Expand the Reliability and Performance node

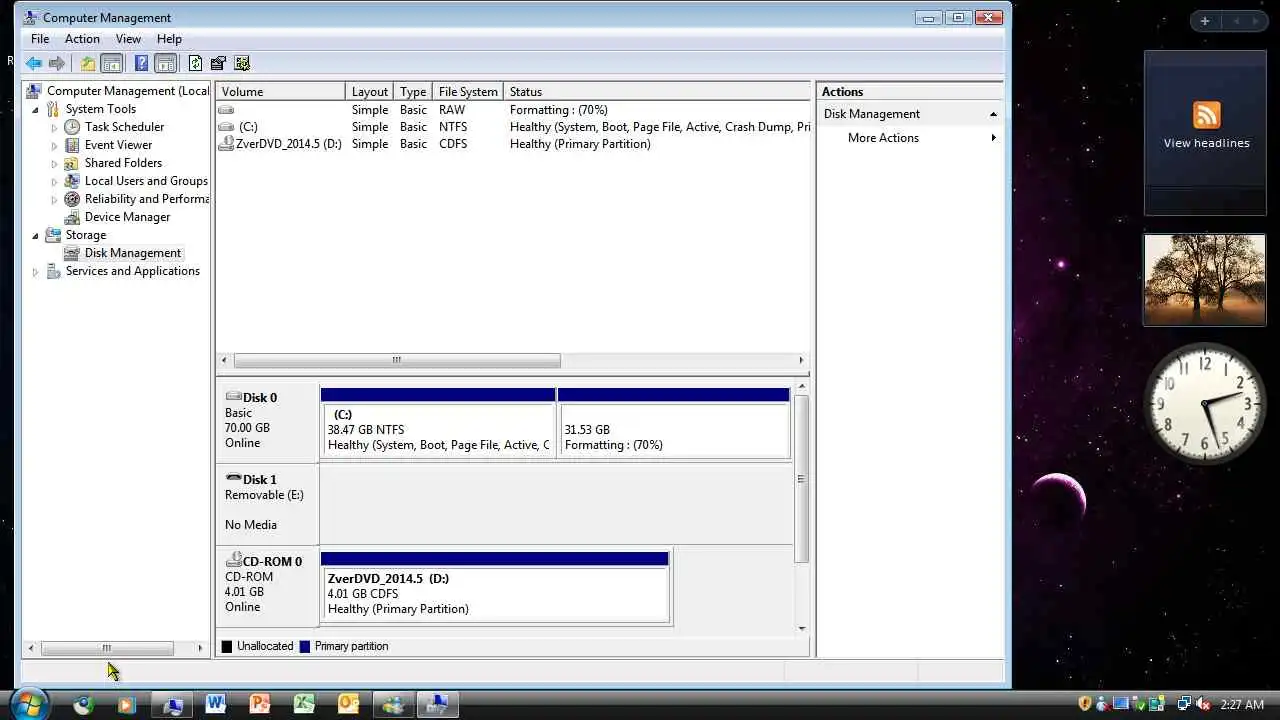tap(54, 199)
